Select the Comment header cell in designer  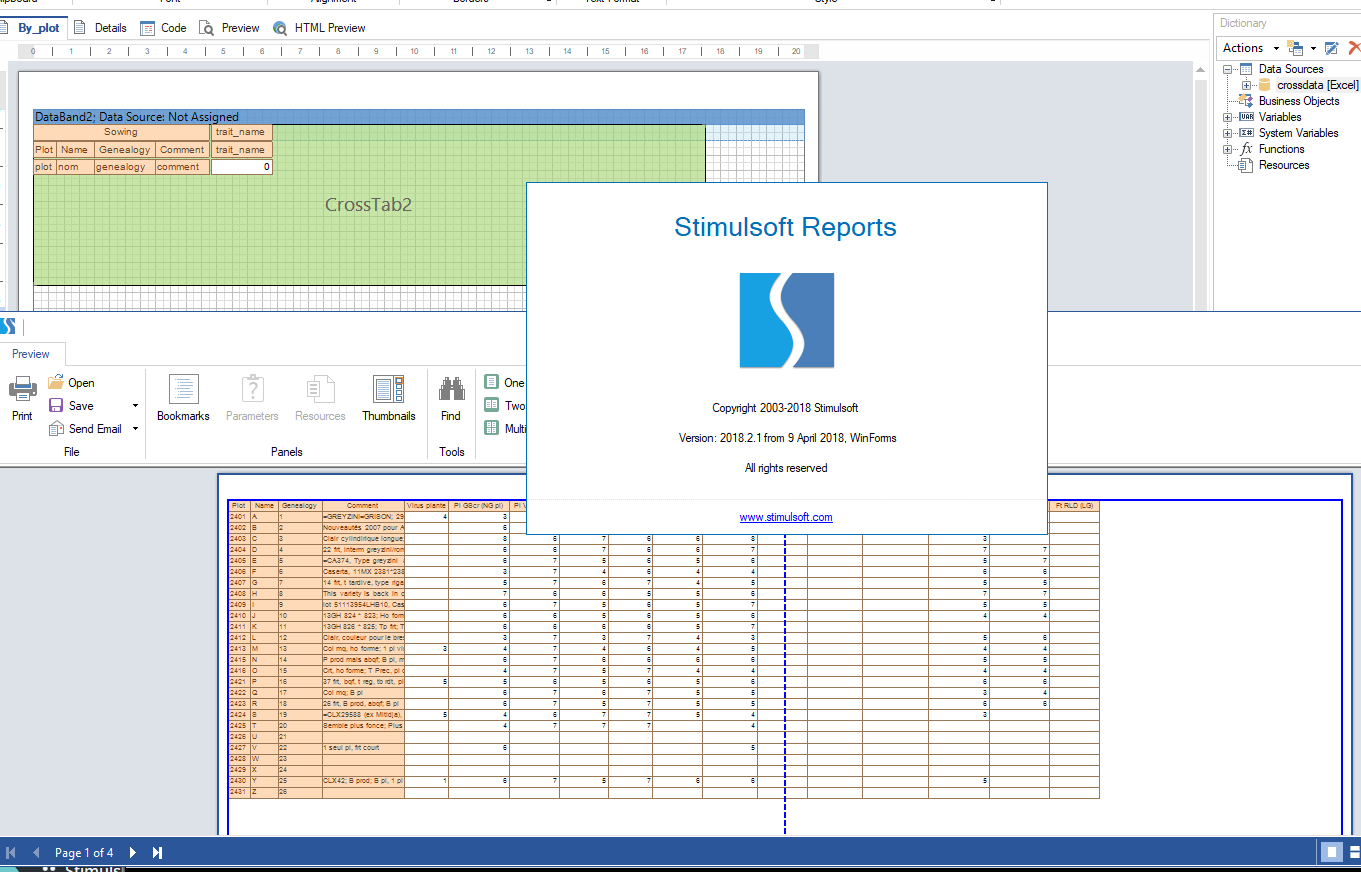(x=182, y=150)
